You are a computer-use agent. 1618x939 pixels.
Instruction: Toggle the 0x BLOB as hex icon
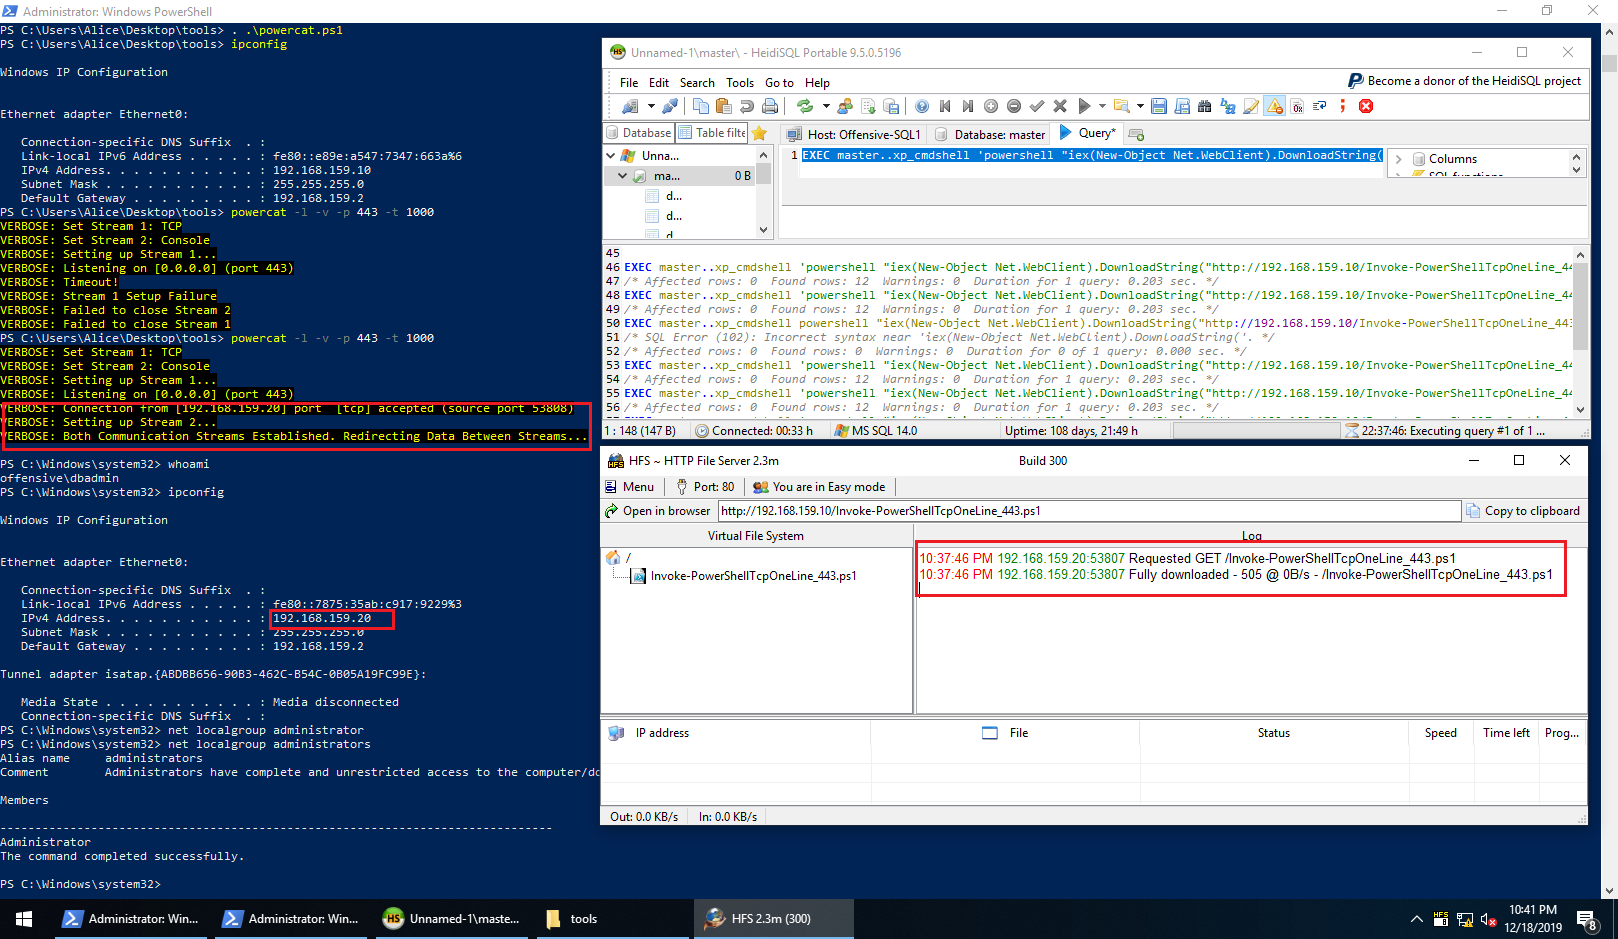[1298, 106]
